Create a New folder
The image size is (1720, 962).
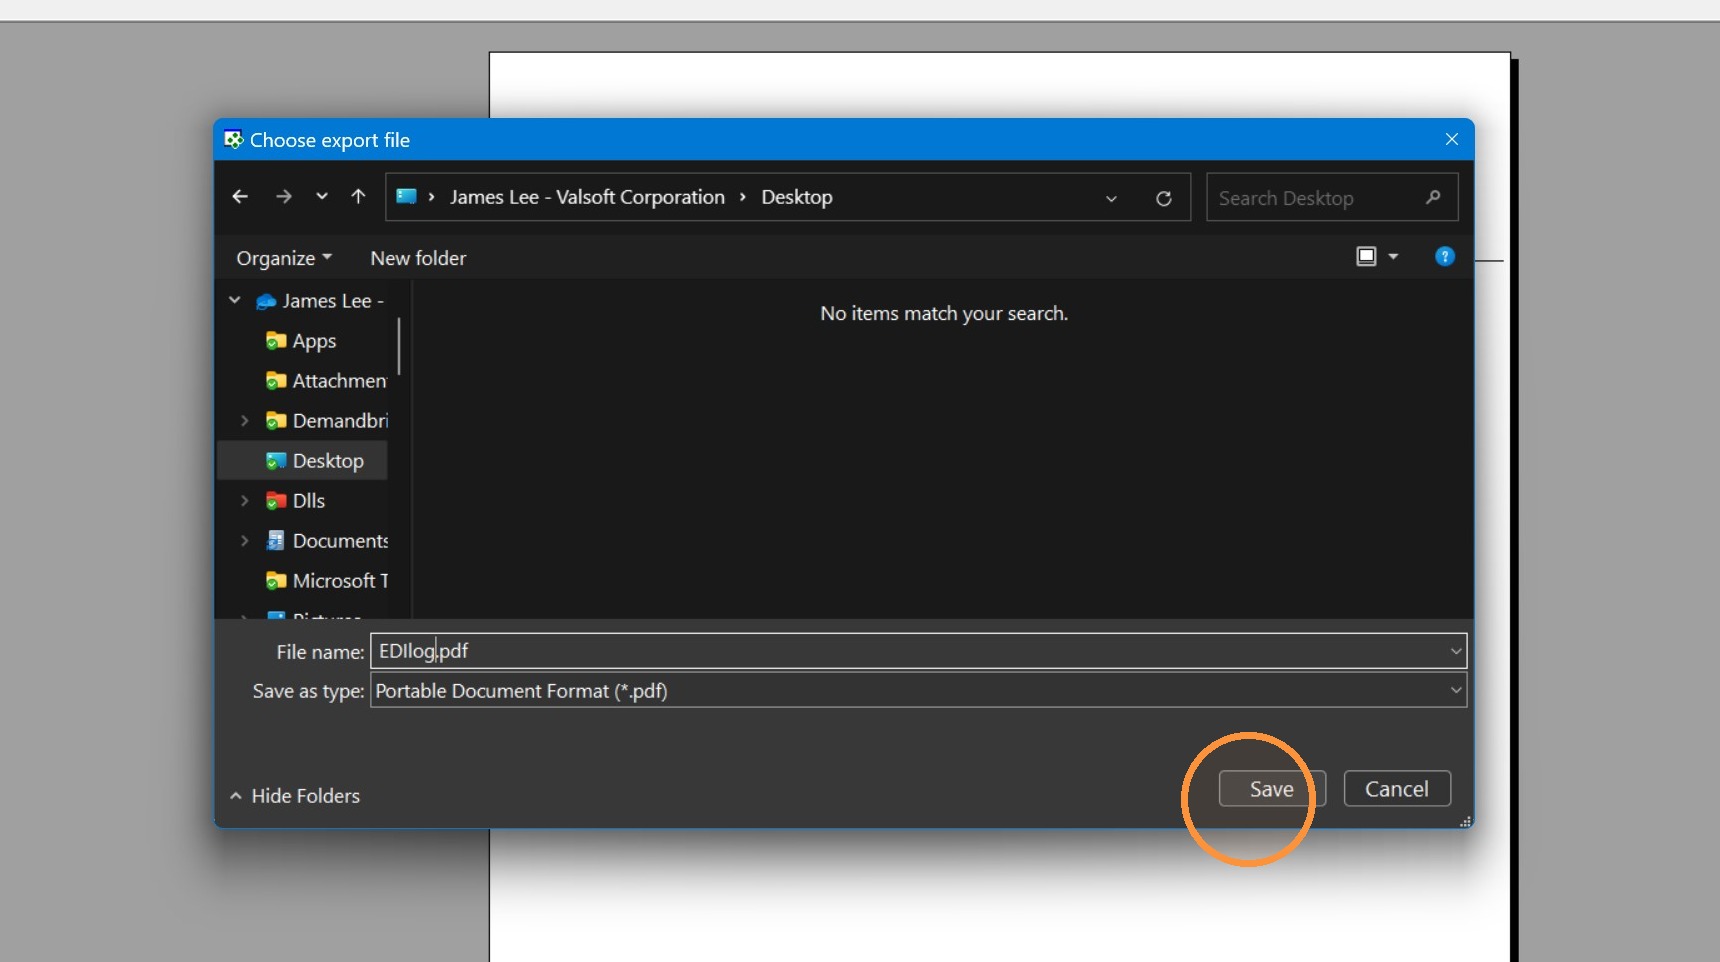coord(418,258)
